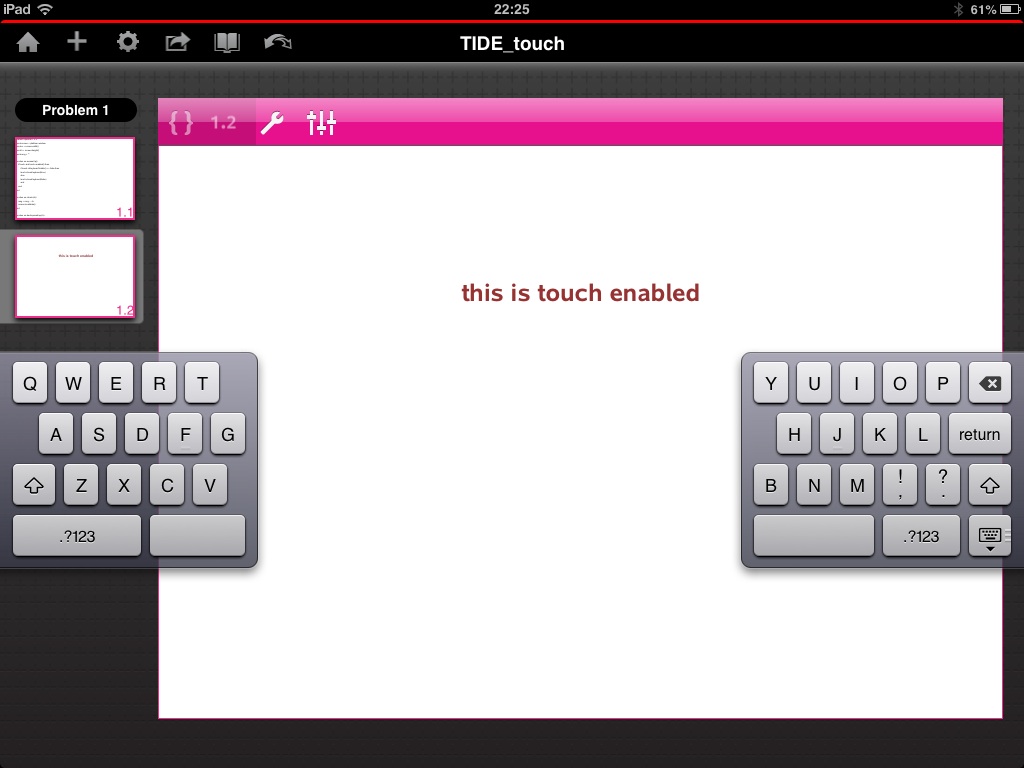The height and width of the screenshot is (768, 1024).
Task: Open the book library icon
Action: [x=228, y=42]
